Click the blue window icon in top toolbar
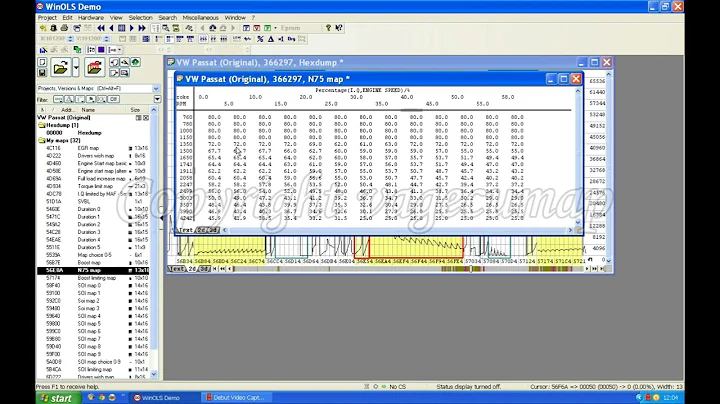 [x=246, y=28]
